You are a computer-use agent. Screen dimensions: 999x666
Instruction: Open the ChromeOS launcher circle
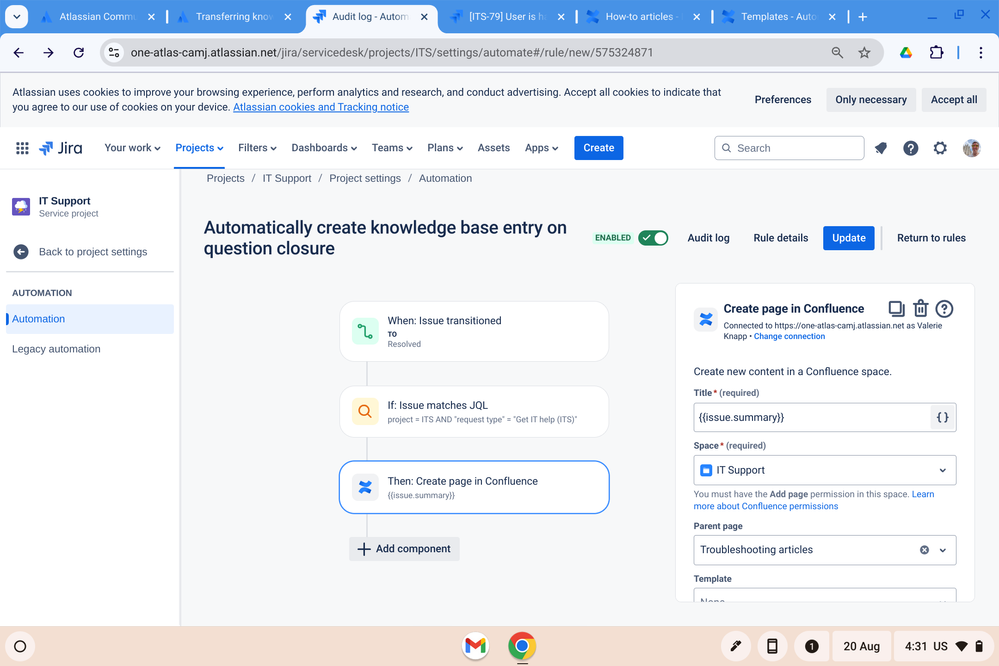[x=20, y=646]
